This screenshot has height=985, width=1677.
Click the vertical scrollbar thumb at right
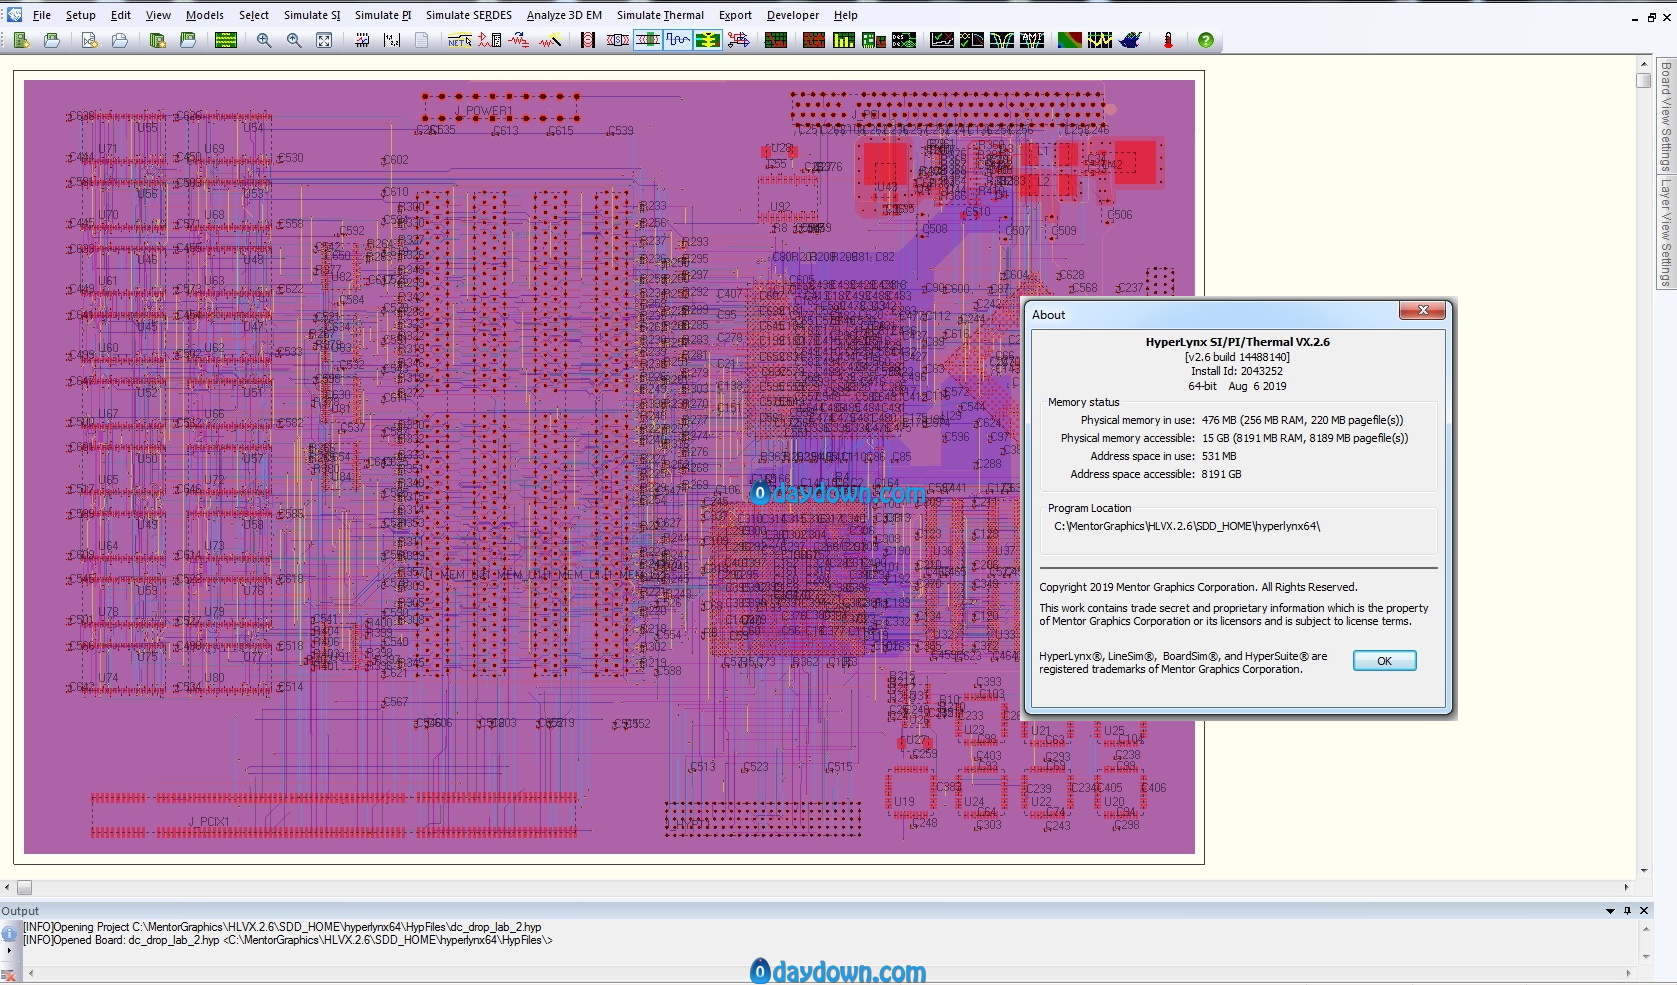pos(1644,80)
